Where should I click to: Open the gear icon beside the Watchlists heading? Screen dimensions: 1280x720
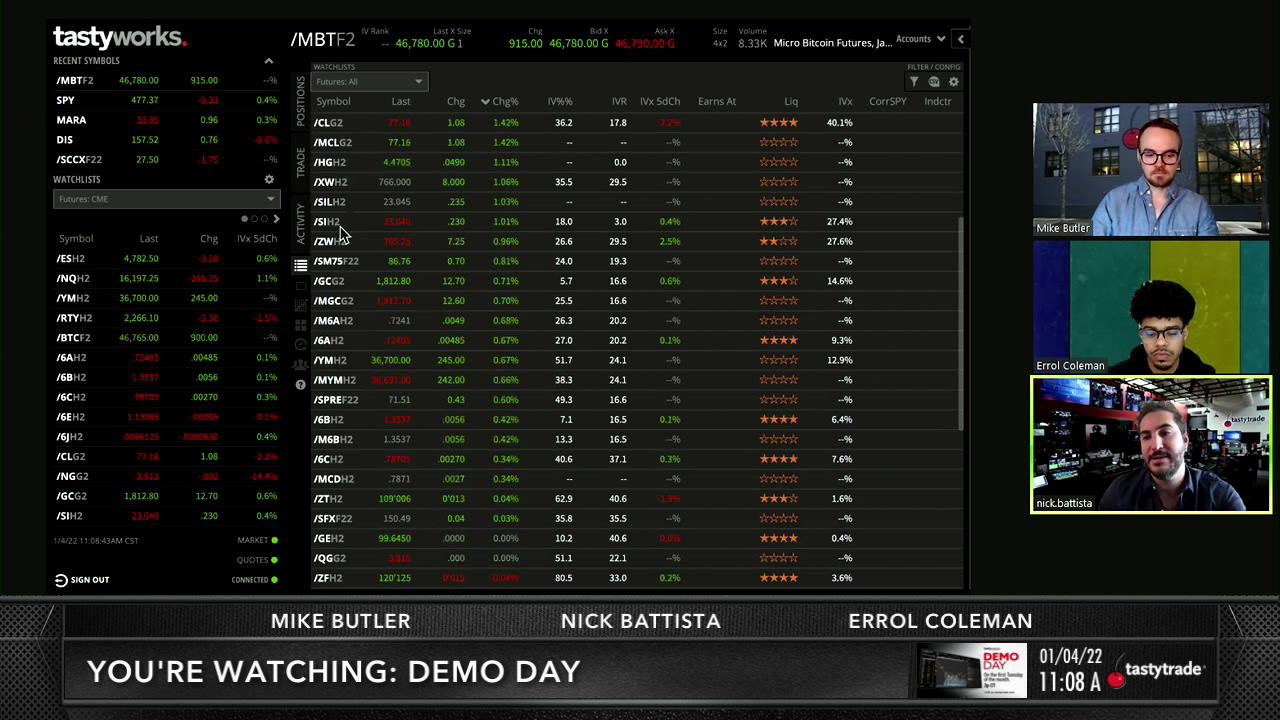(269, 180)
